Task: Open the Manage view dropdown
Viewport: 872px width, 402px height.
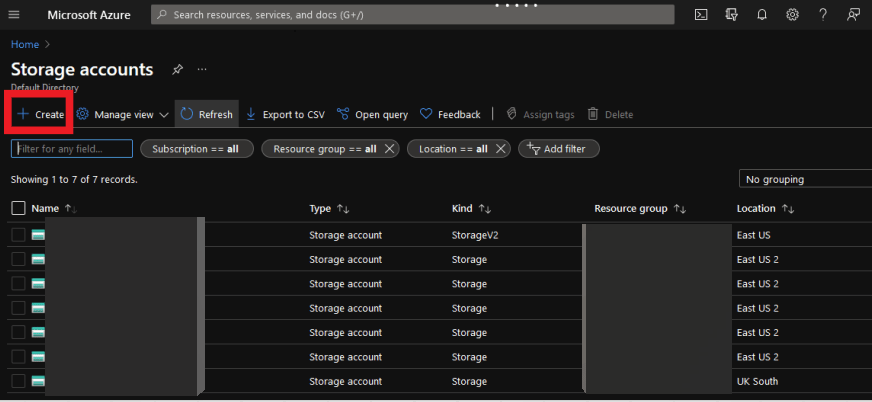Action: 122,115
